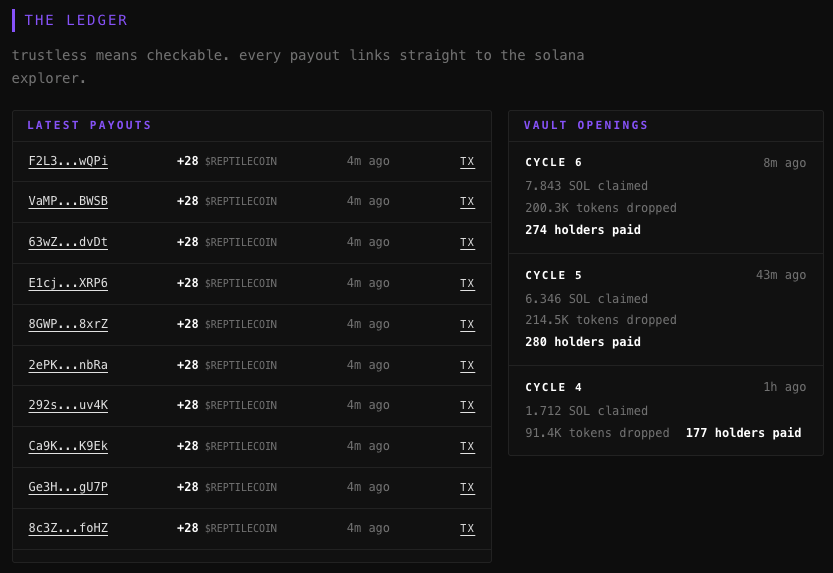View TX link for 8c3Z...foHZ payout
This screenshot has width=833, height=573.
(x=467, y=528)
